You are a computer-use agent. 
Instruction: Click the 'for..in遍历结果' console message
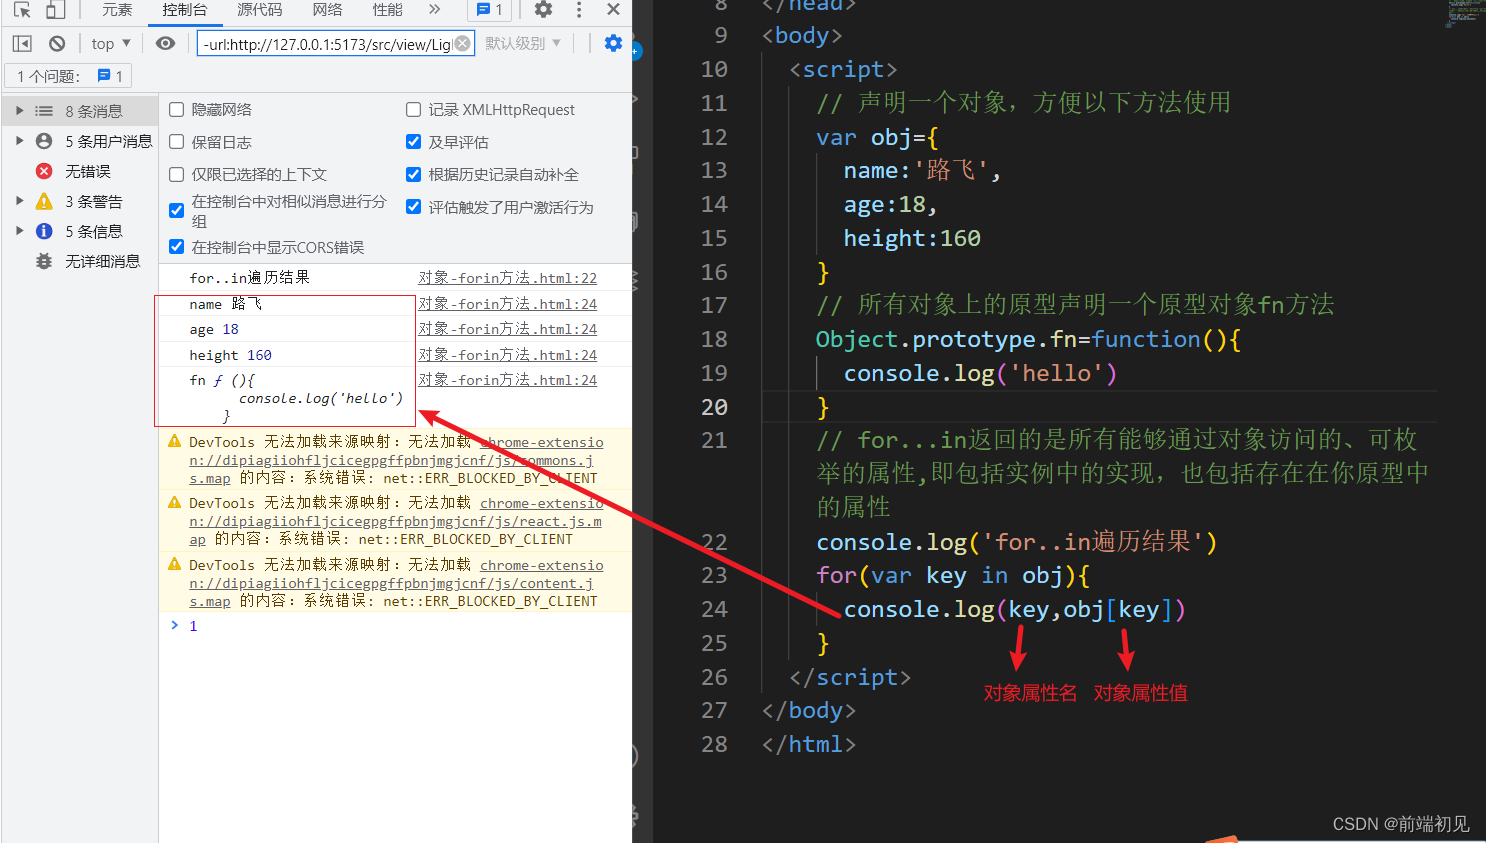coord(249,278)
